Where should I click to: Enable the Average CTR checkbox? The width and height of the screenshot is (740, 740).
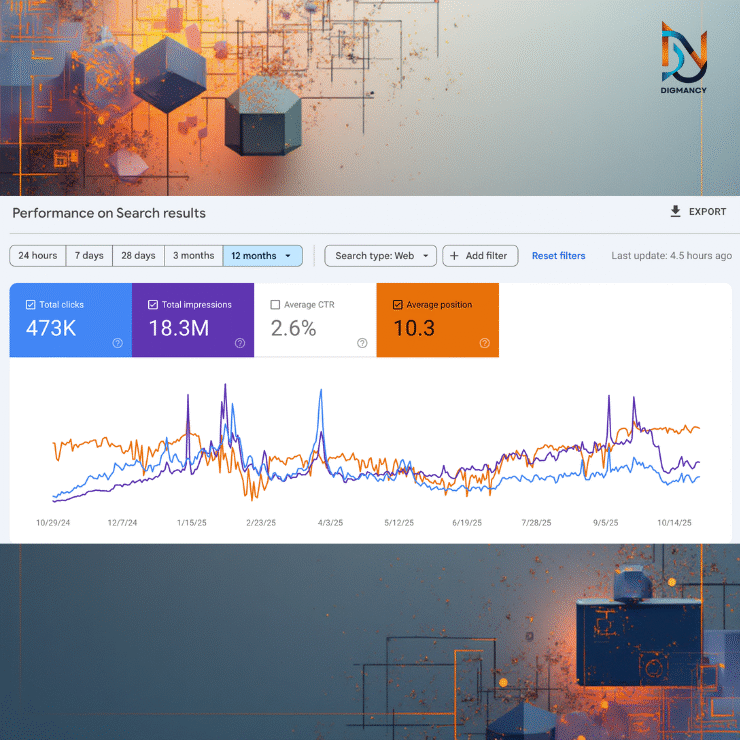click(275, 305)
